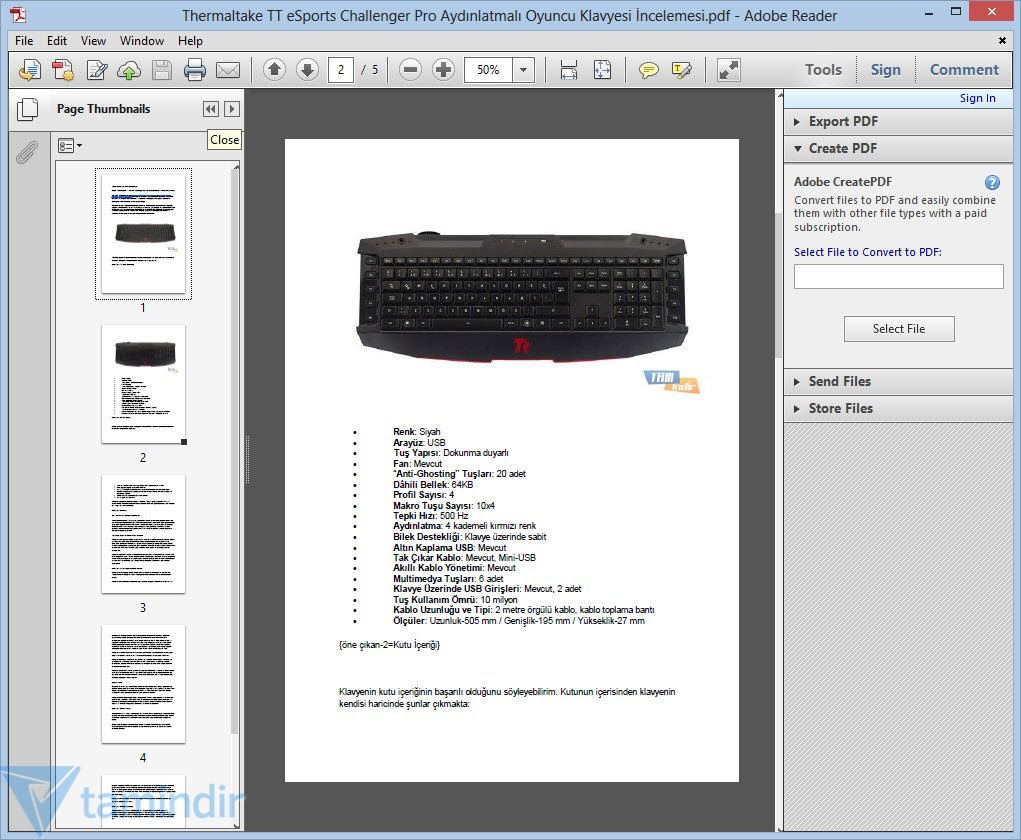Viewport: 1021px width, 840px height.
Task: Switch to the Comment pane
Action: pos(964,70)
